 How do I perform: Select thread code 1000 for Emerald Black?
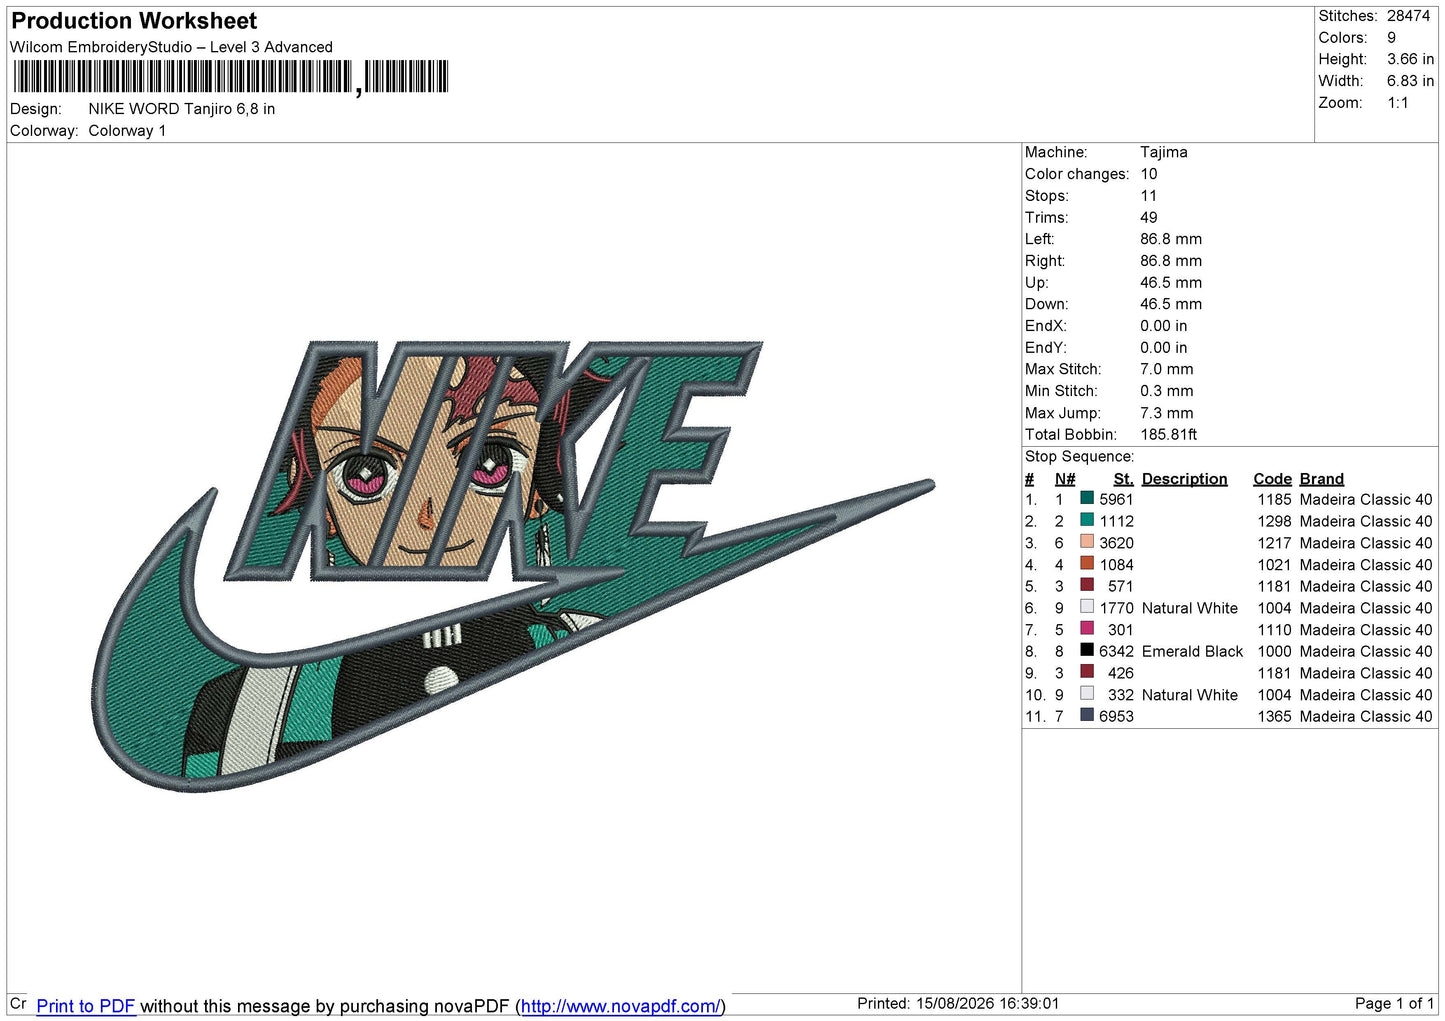[x=1274, y=651]
